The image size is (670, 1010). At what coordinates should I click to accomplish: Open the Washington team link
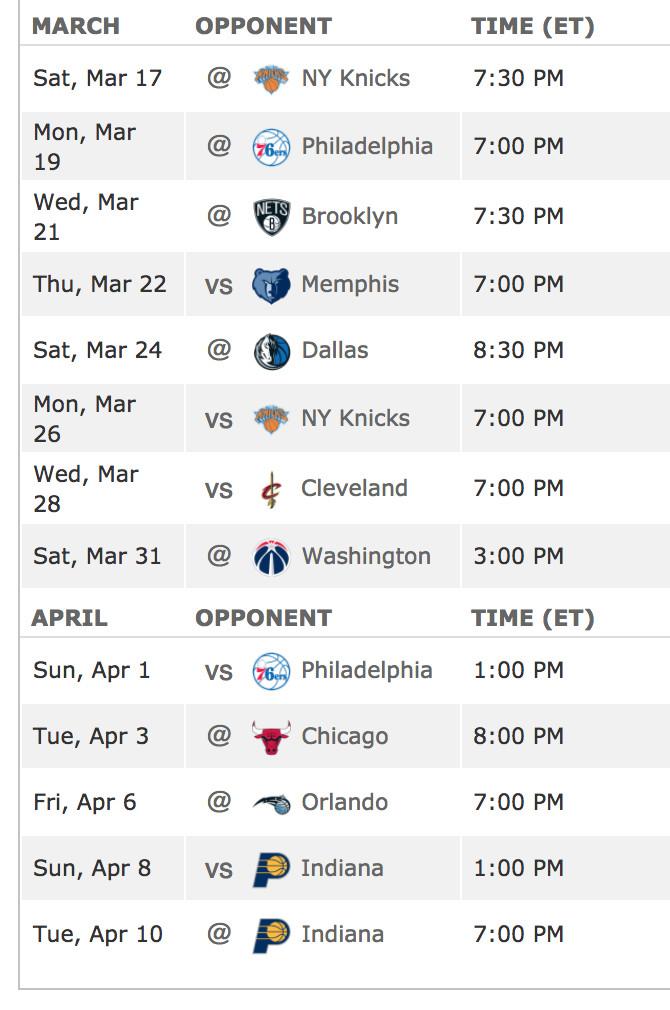pos(366,556)
